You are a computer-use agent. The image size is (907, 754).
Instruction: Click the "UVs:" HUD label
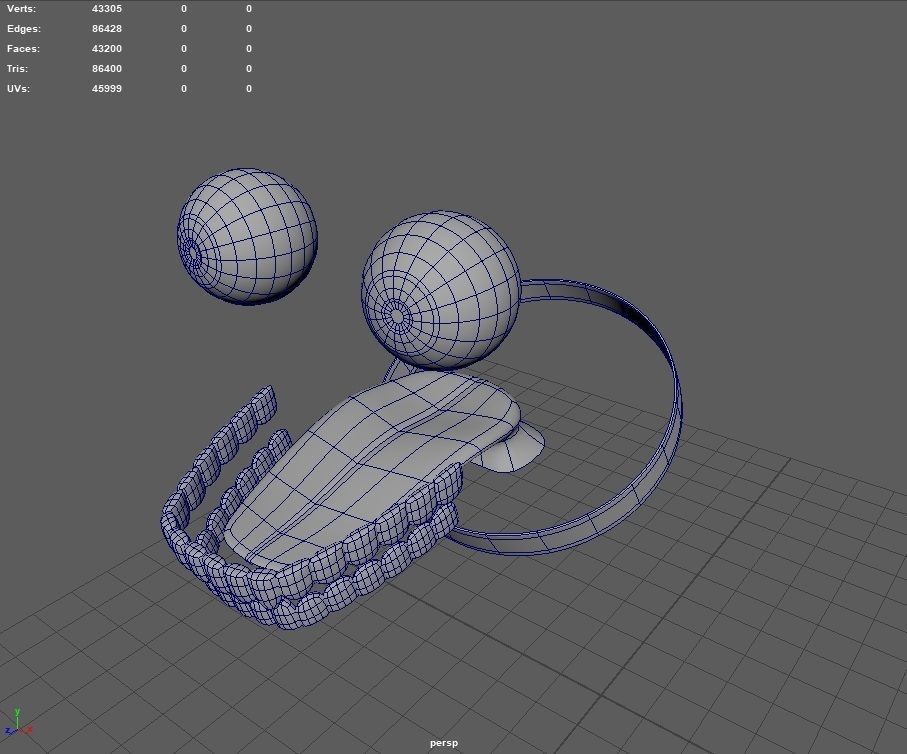pos(19,89)
